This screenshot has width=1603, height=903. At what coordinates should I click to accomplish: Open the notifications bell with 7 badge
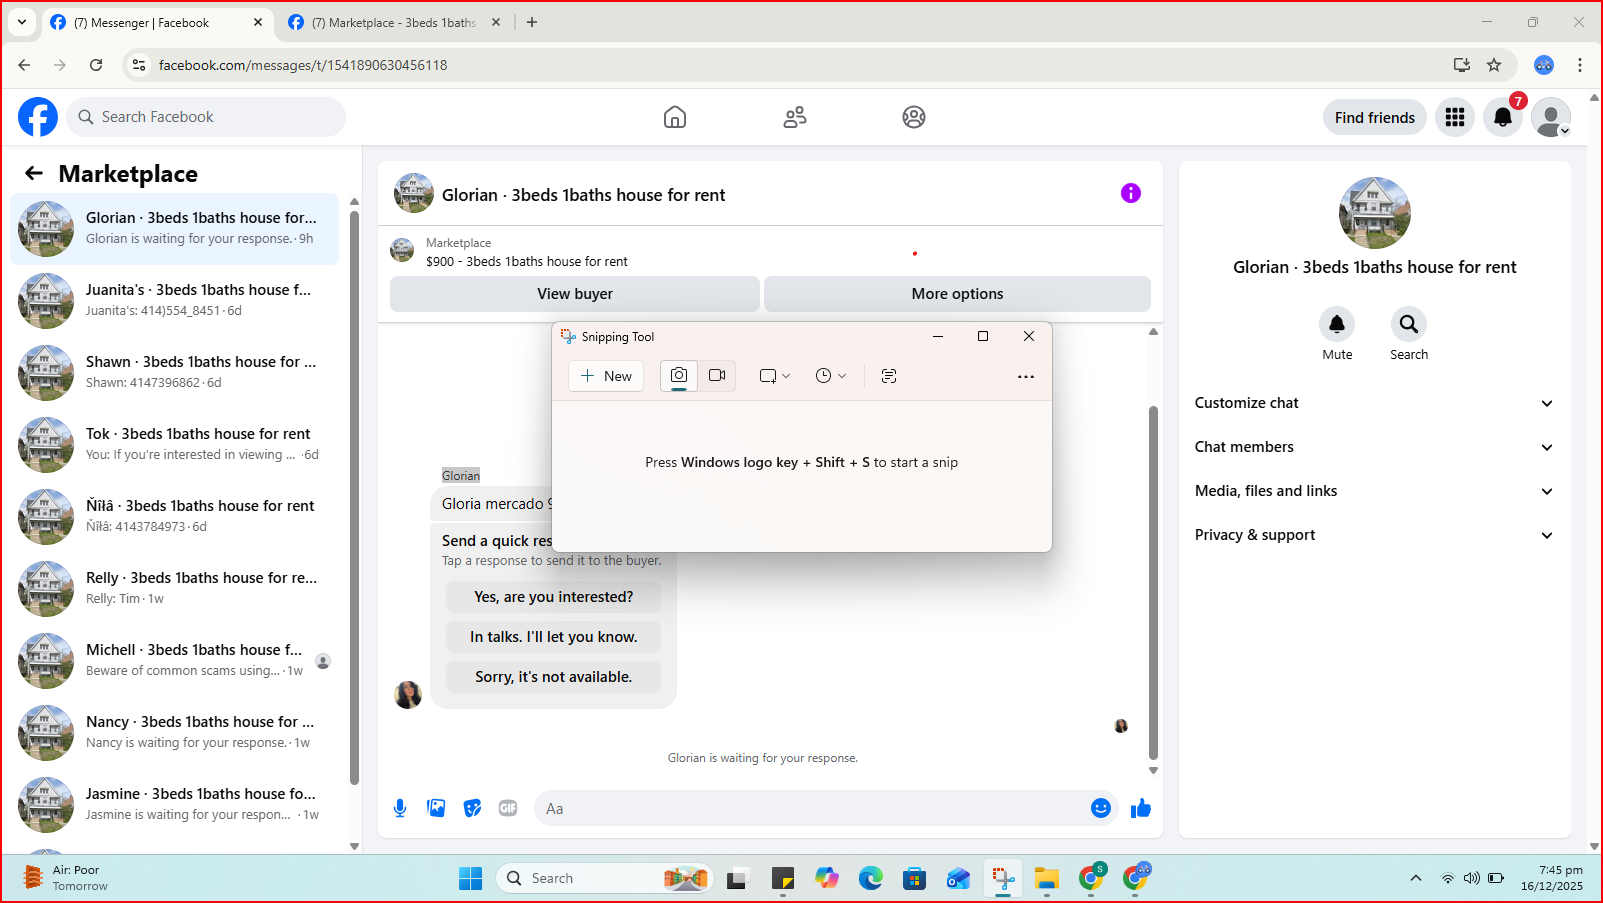1503,117
